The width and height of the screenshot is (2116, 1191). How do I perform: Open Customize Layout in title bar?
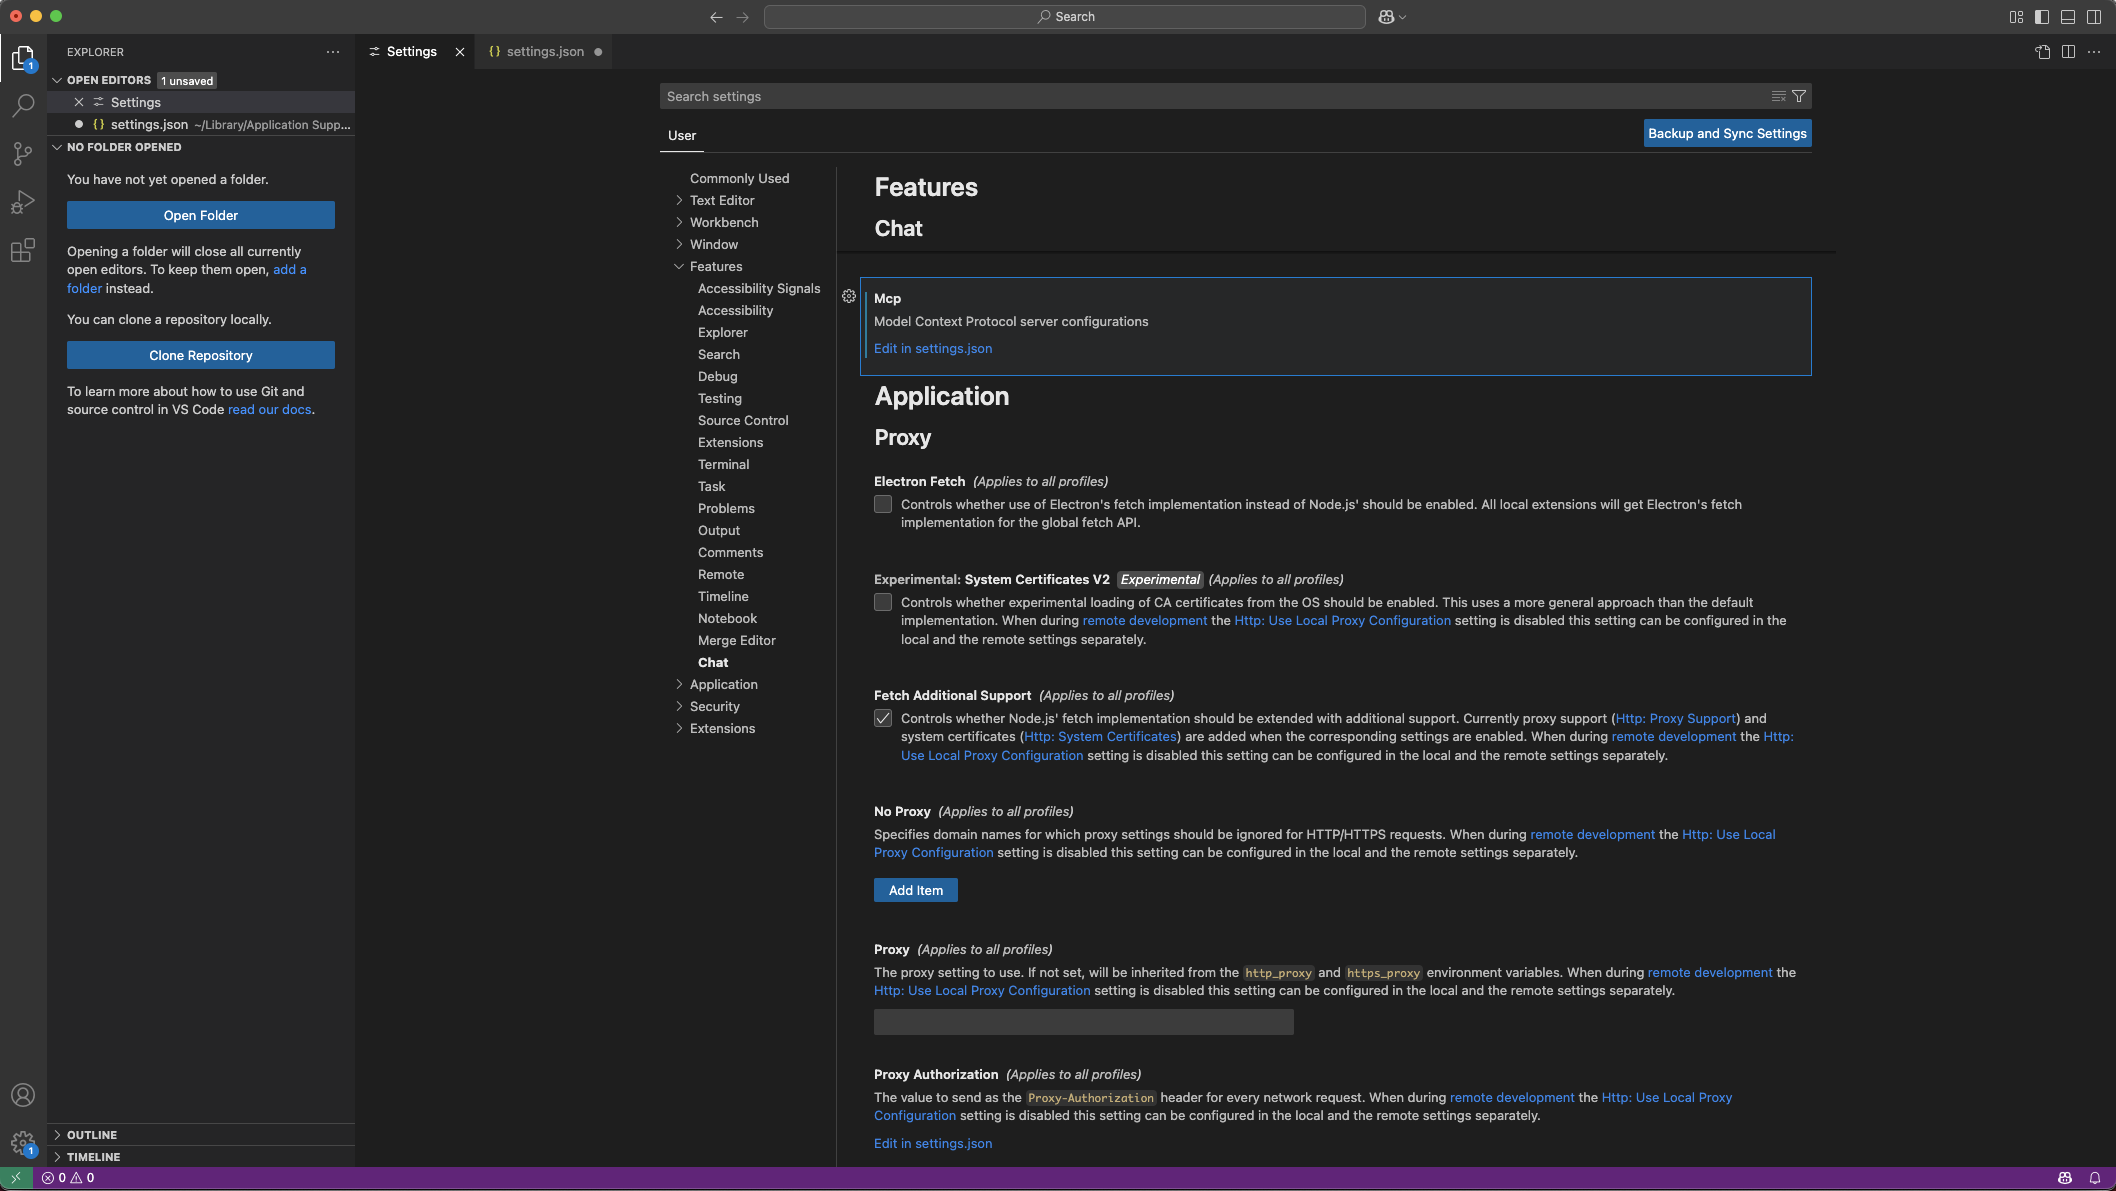pyautogui.click(x=2016, y=17)
